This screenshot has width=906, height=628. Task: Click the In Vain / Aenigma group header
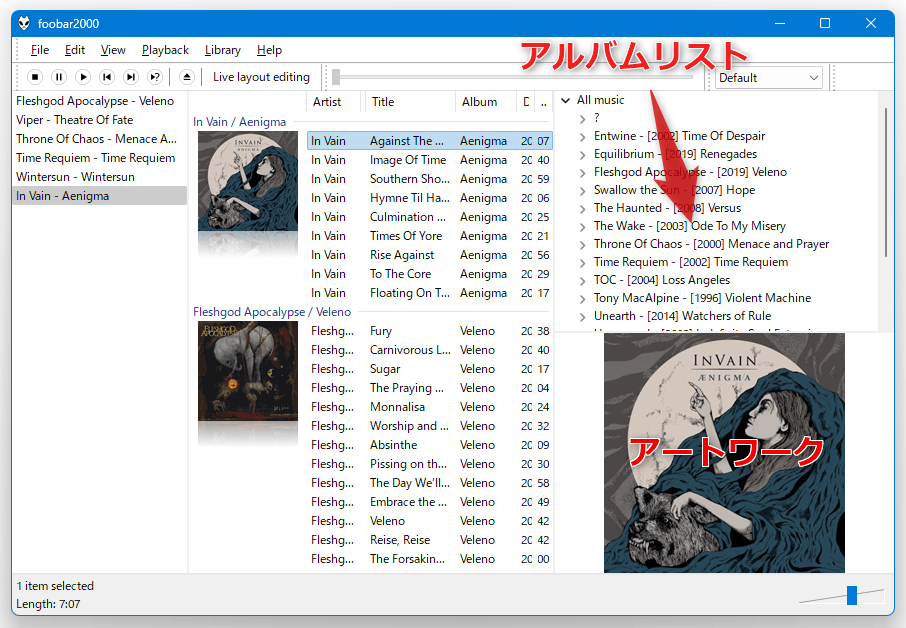pos(239,122)
